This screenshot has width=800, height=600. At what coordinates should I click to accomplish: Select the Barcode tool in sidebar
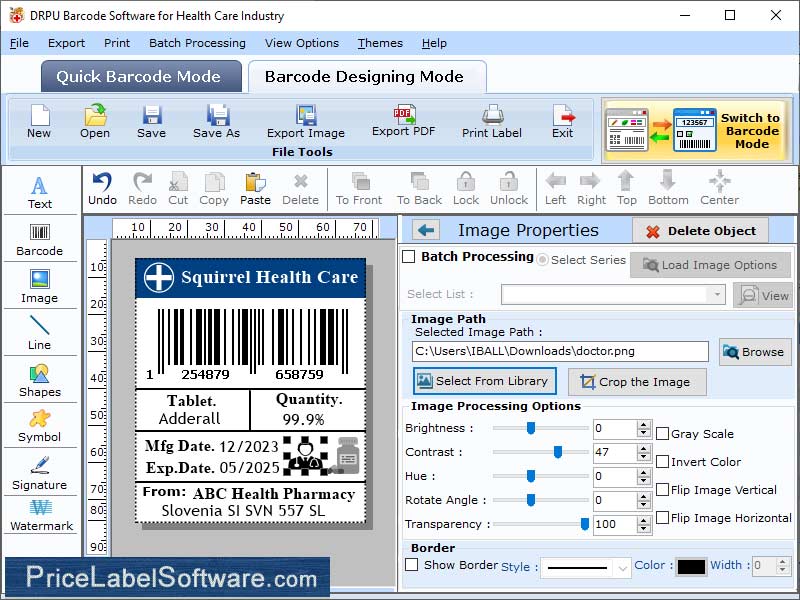tap(40, 239)
